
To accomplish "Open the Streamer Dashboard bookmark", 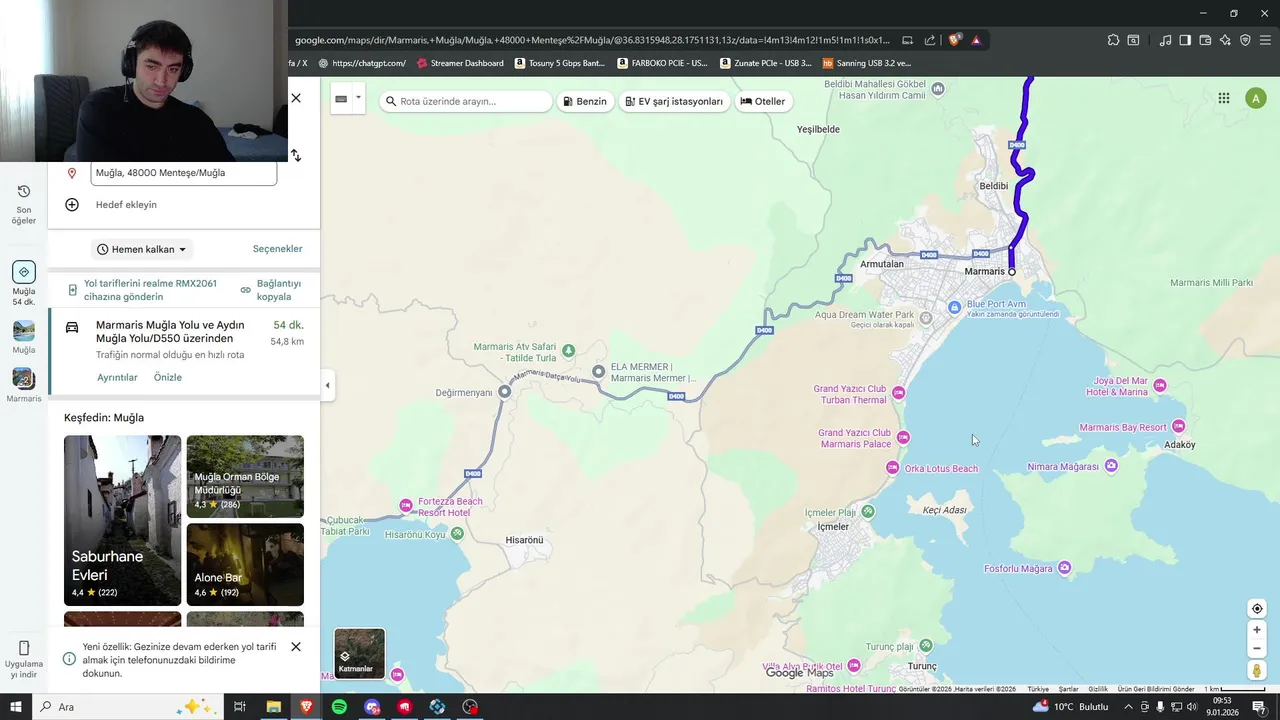I will pyautogui.click(x=460, y=63).
